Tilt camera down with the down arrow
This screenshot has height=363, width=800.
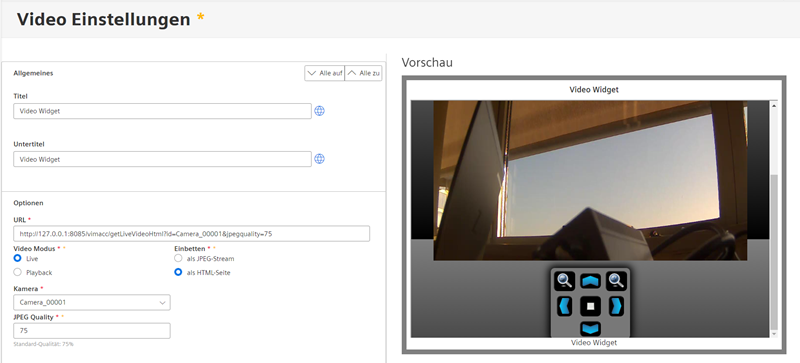[590, 328]
